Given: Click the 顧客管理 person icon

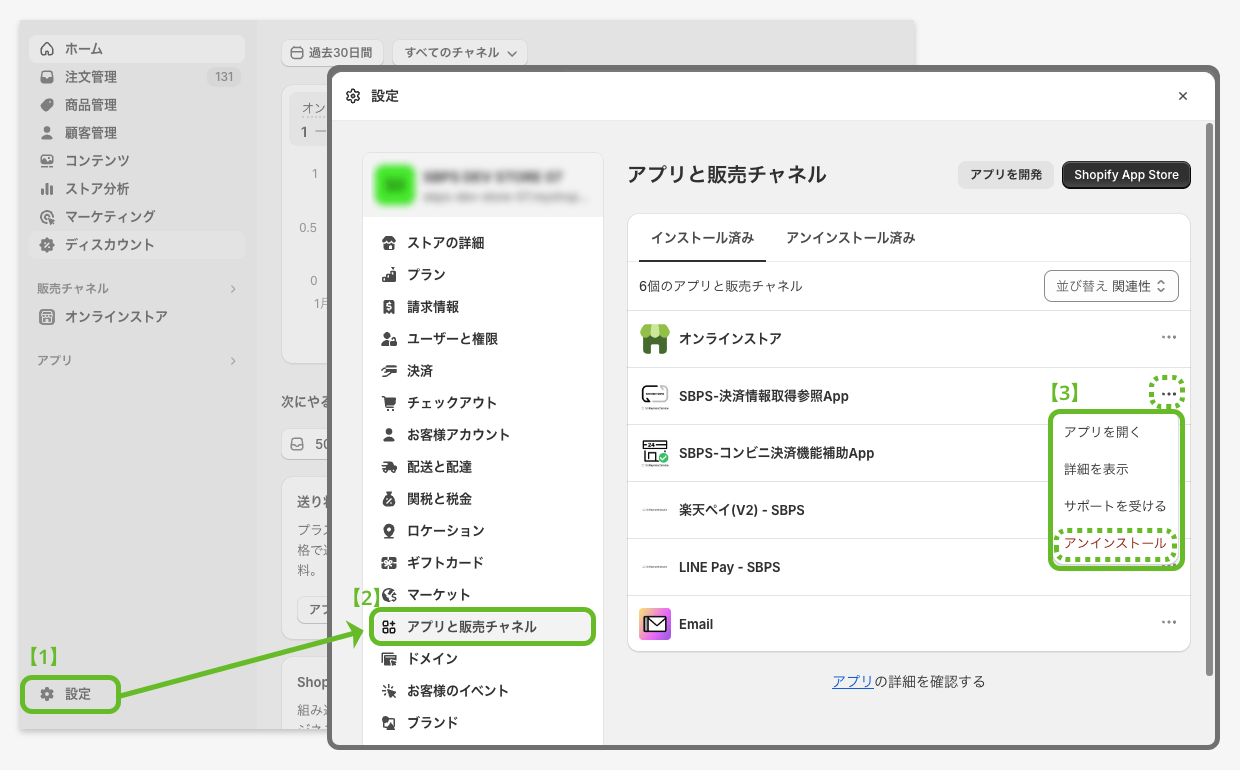Looking at the screenshot, I should pos(47,133).
